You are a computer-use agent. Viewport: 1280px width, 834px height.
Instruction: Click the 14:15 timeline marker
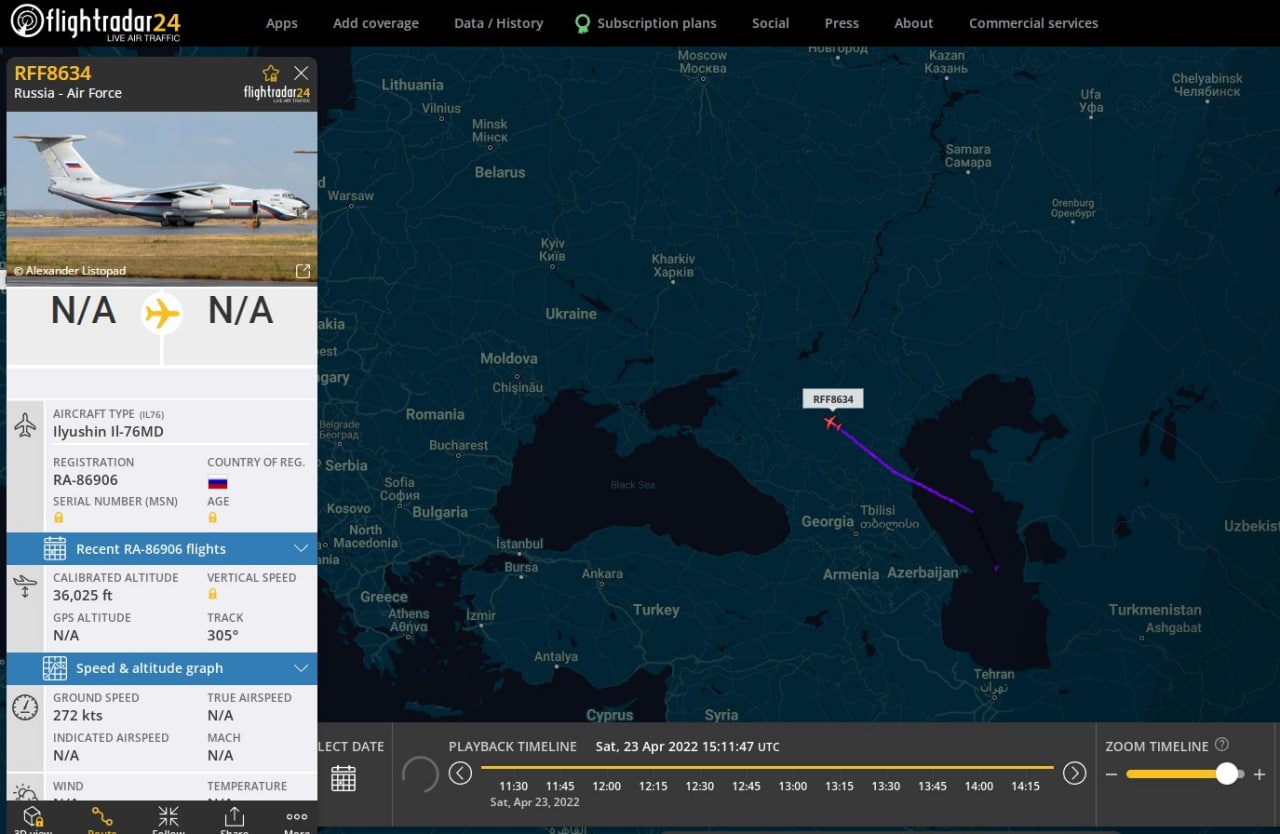point(1025,786)
